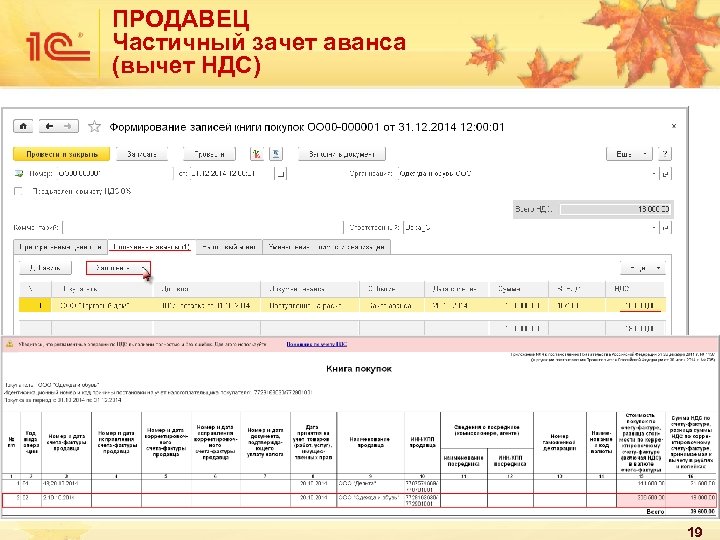The height and width of the screenshot is (540, 720).
Task: Go to the home page via house icon
Action: [23, 126]
